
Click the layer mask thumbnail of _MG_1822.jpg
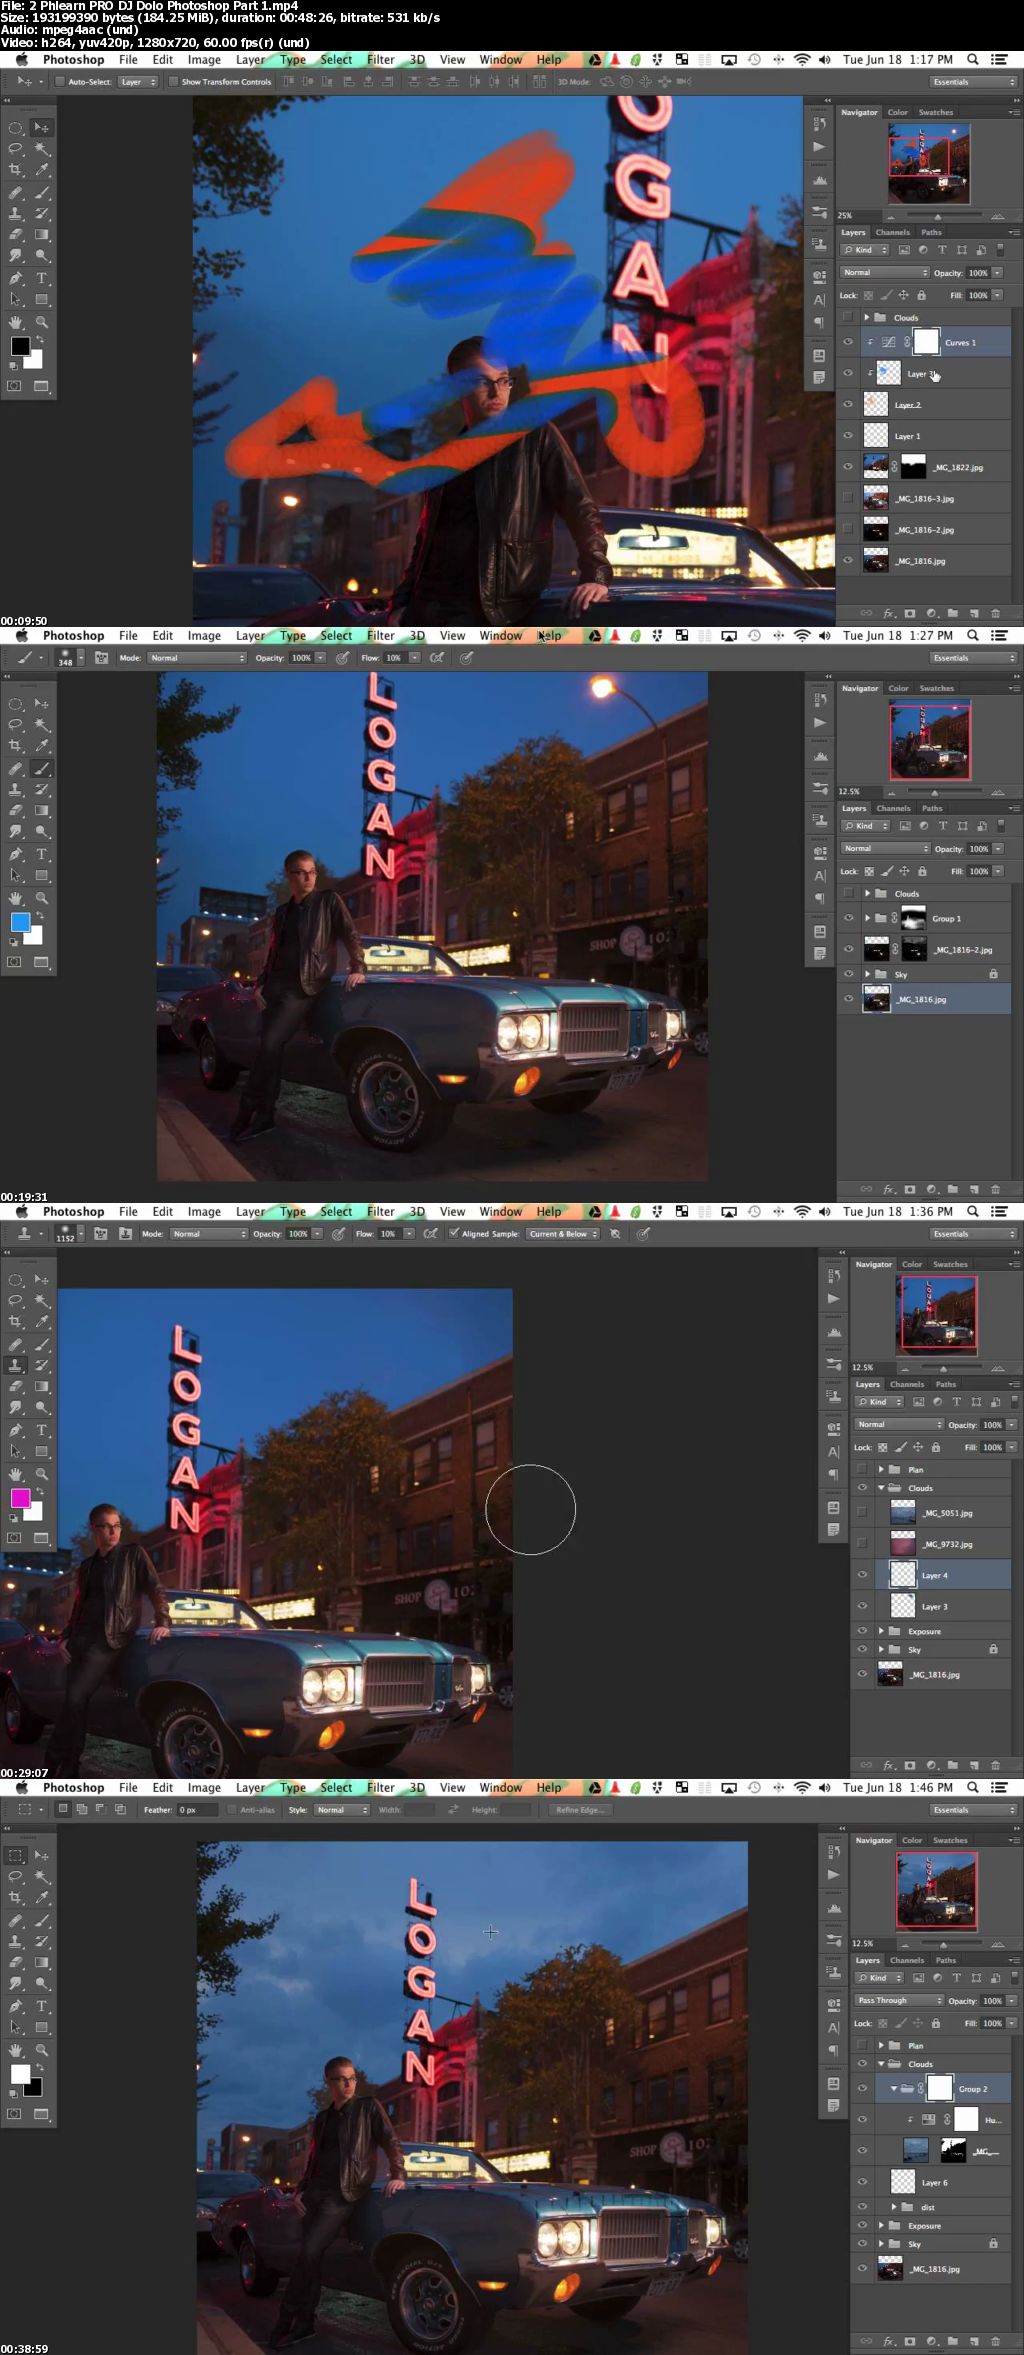913,467
